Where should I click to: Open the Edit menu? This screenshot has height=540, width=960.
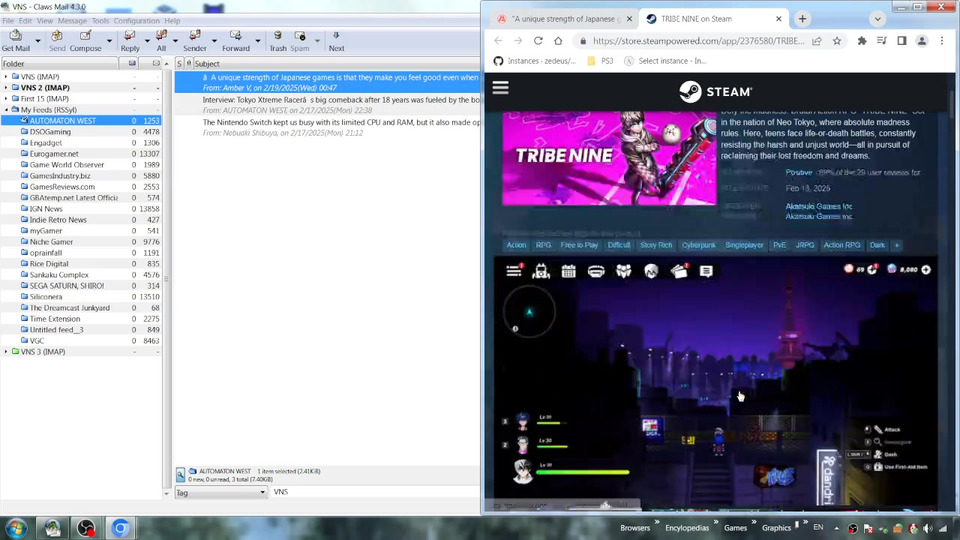point(25,21)
